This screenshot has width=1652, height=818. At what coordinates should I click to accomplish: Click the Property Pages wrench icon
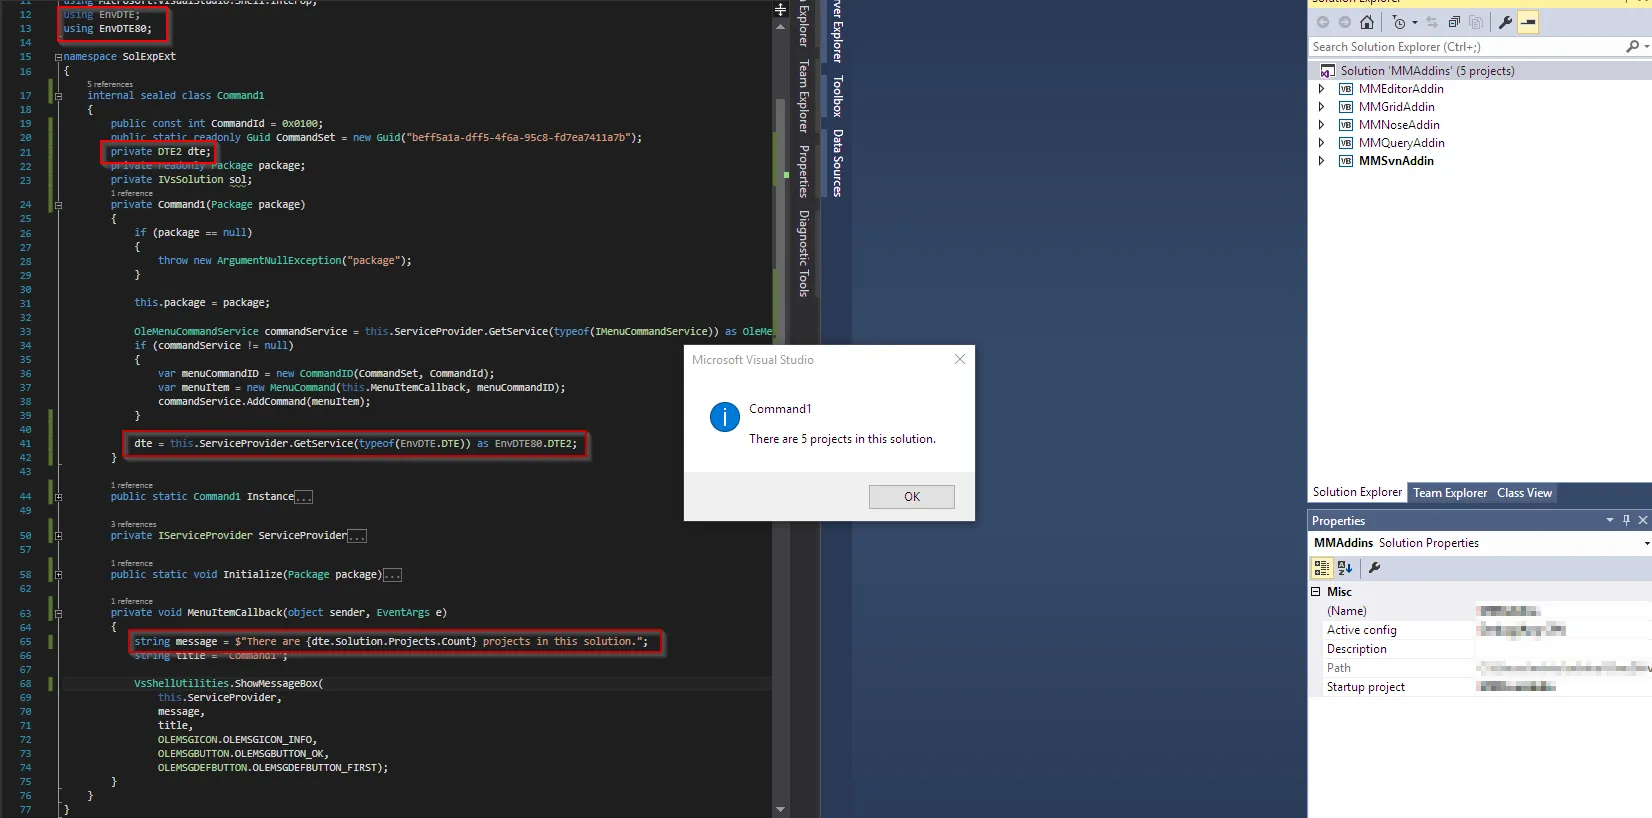[1375, 568]
